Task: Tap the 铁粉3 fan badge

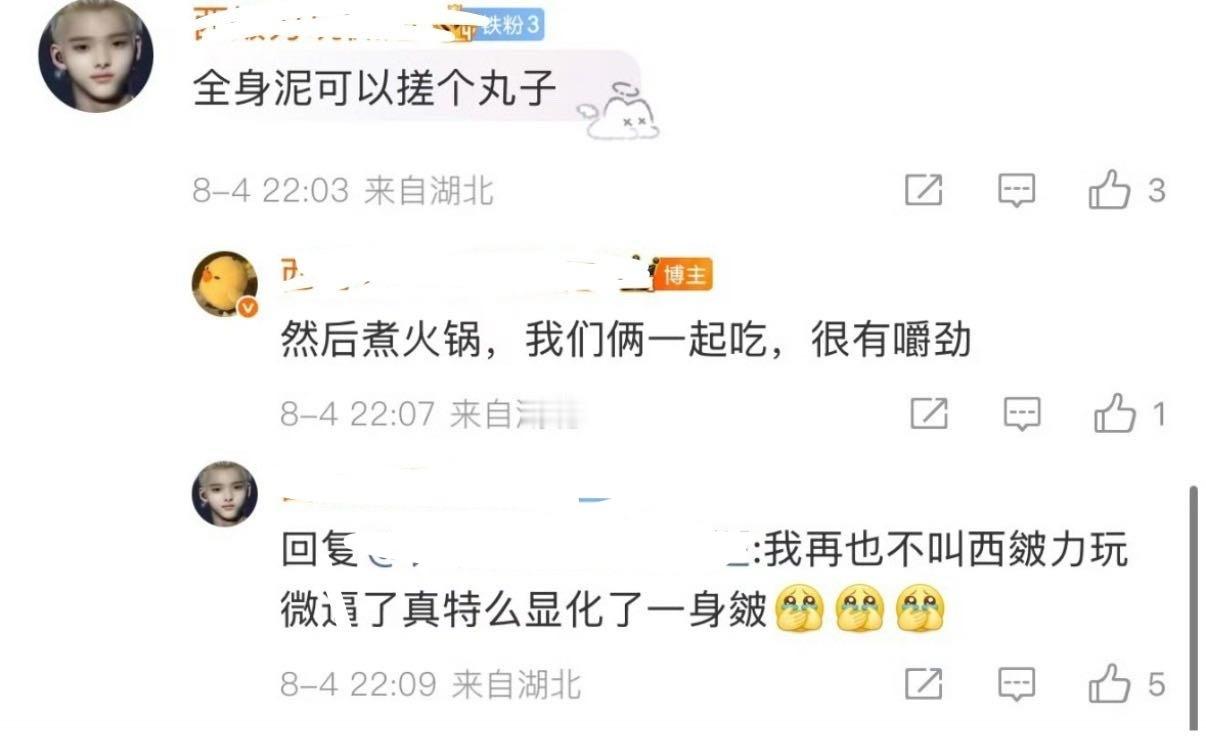Action: pyautogui.click(x=509, y=25)
